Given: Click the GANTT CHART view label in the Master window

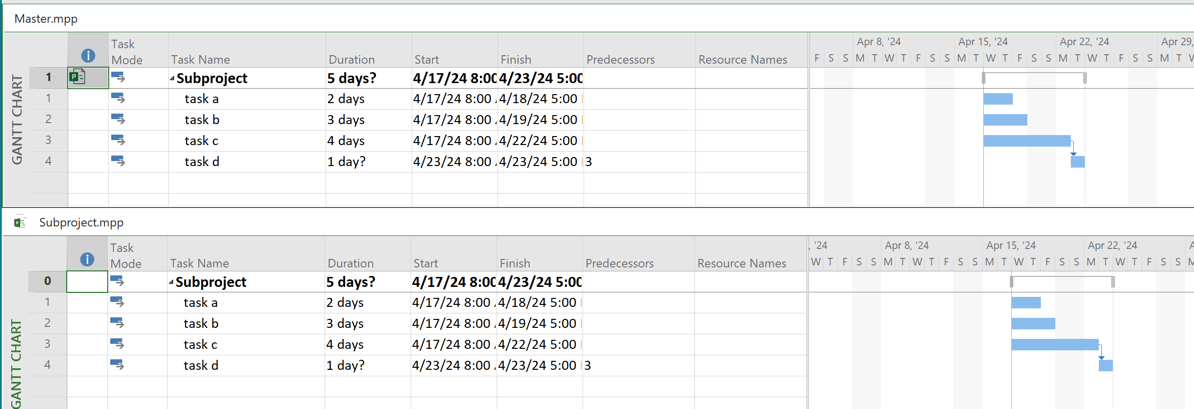Looking at the screenshot, I should 17,120.
